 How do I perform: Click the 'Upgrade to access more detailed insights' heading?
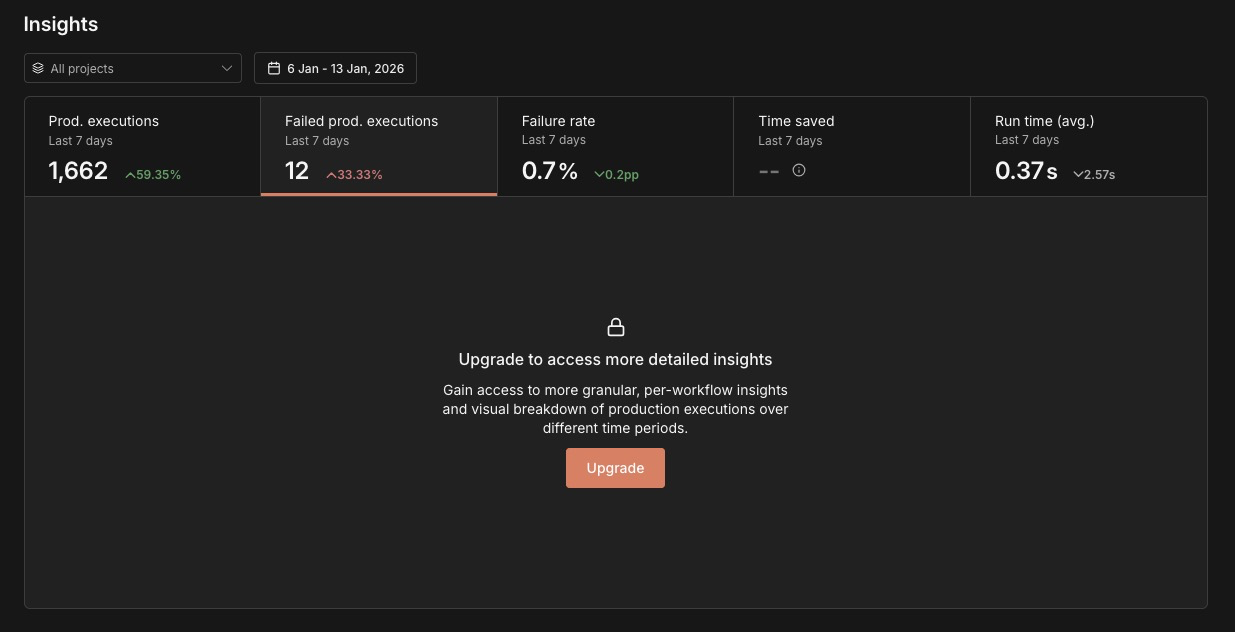pyautogui.click(x=615, y=359)
